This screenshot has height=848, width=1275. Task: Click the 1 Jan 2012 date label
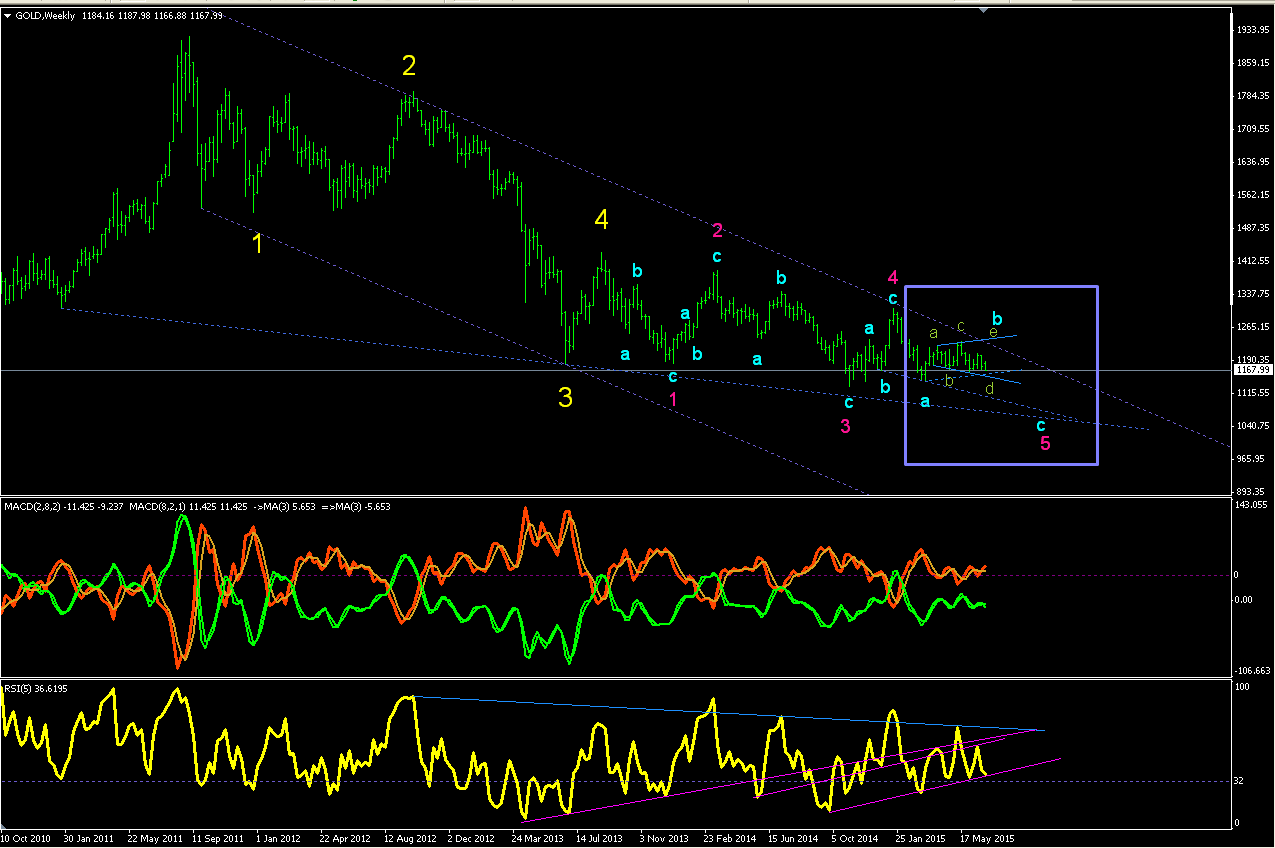point(279,839)
